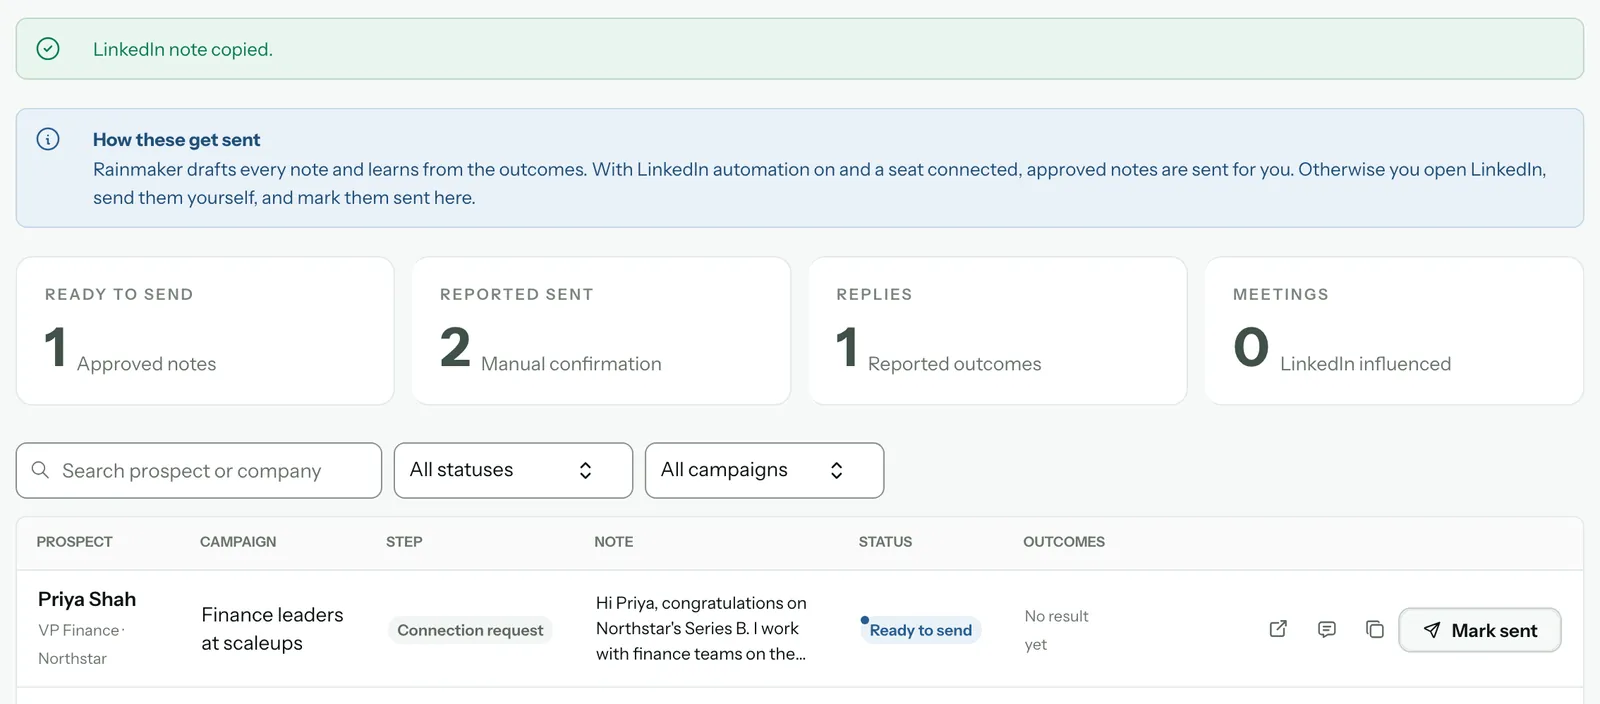The width and height of the screenshot is (1600, 704).
Task: Mark Priya Shah's note as sent
Action: [1480, 630]
